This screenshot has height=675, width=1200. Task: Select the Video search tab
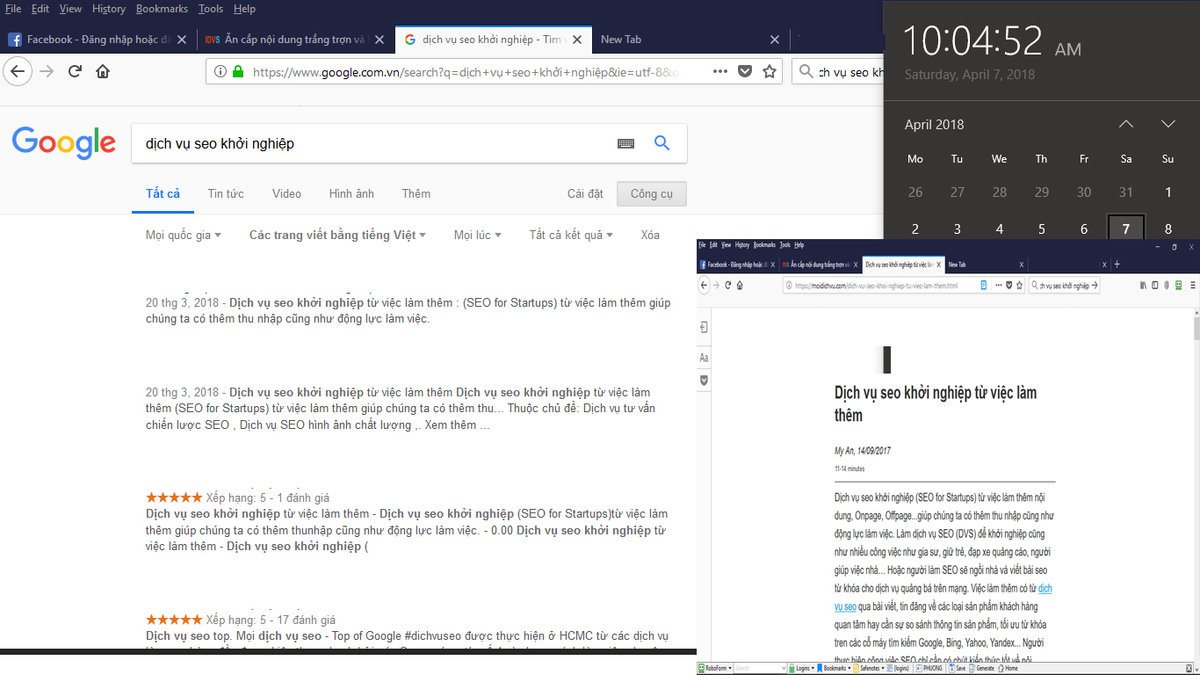tap(287, 193)
